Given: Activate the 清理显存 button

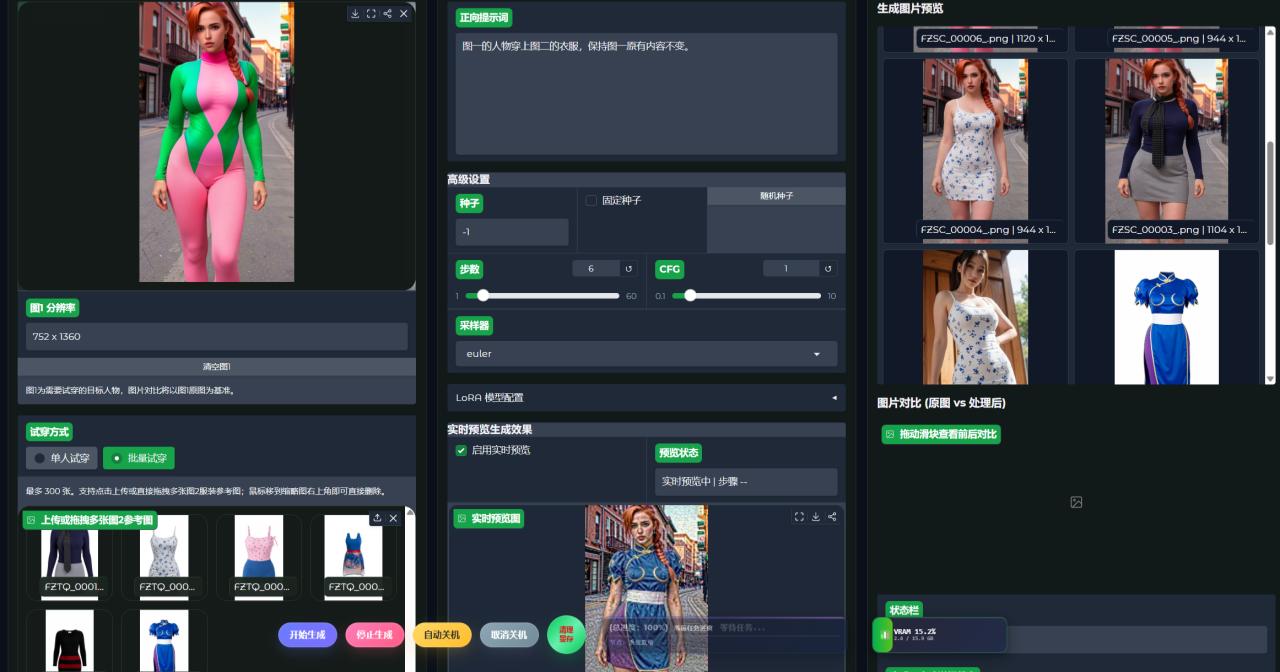Looking at the screenshot, I should 566,634.
